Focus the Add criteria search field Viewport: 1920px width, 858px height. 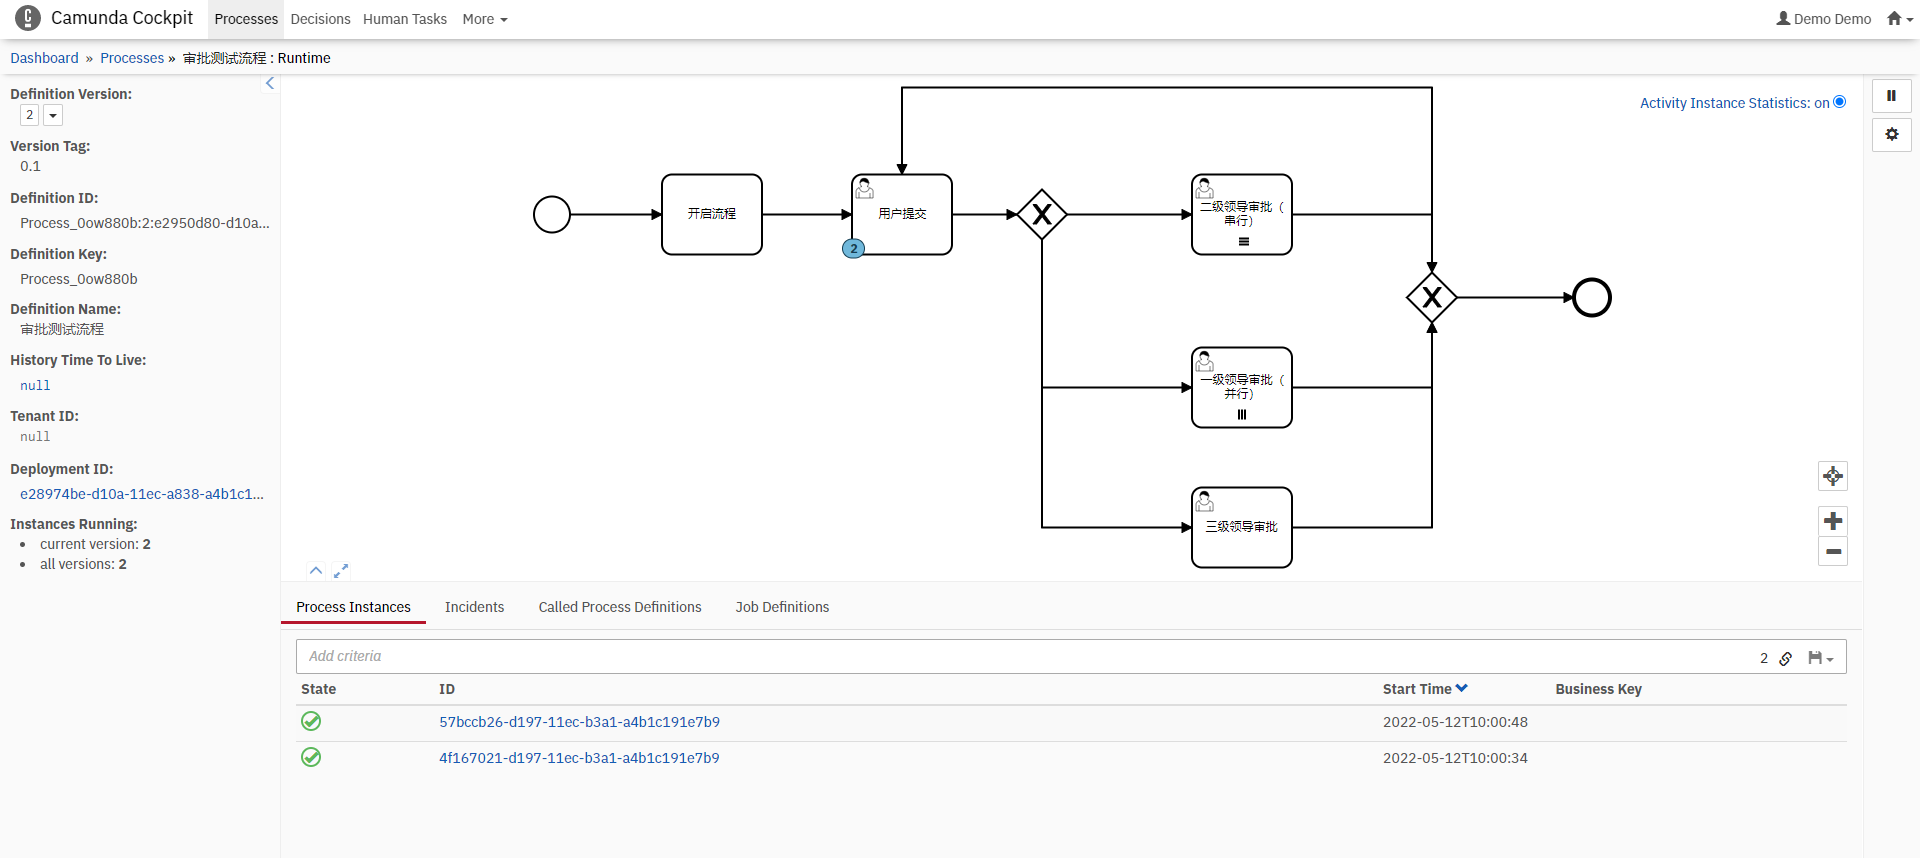(x=1020, y=657)
